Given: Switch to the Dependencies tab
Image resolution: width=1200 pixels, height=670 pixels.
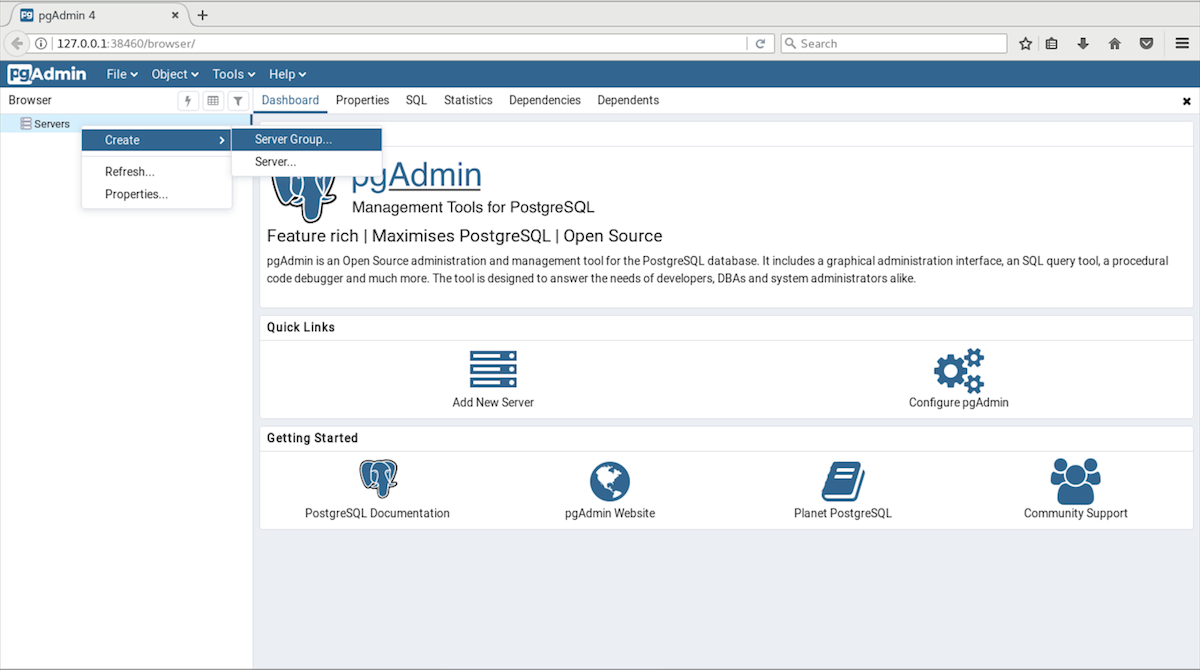Looking at the screenshot, I should click(545, 100).
